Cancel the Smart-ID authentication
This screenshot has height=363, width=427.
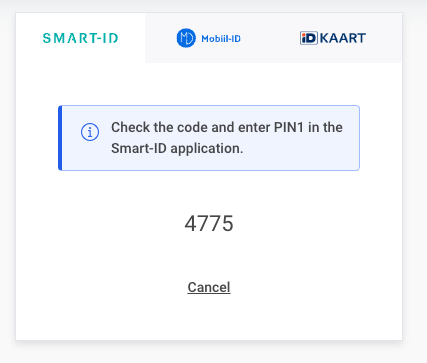[209, 287]
